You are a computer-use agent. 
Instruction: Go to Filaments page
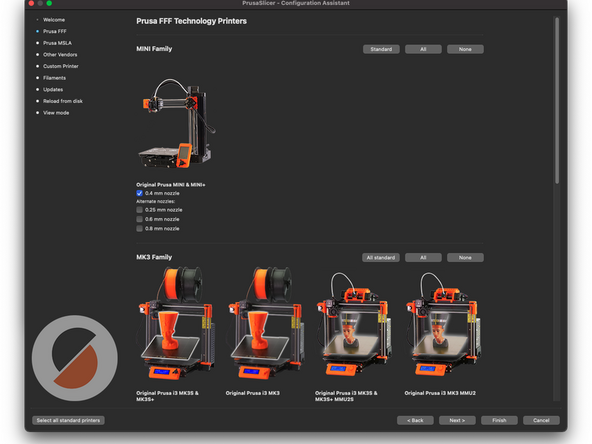pyautogui.click(x=54, y=78)
